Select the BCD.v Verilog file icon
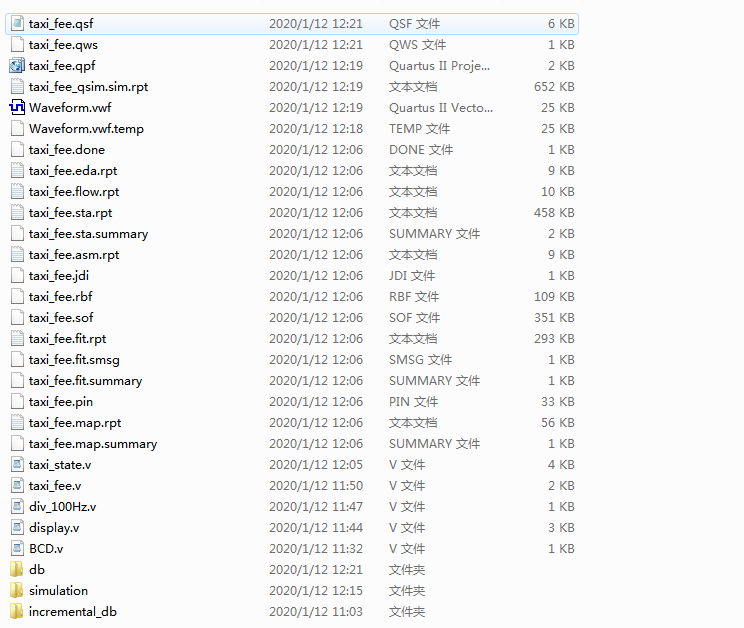 (17, 548)
